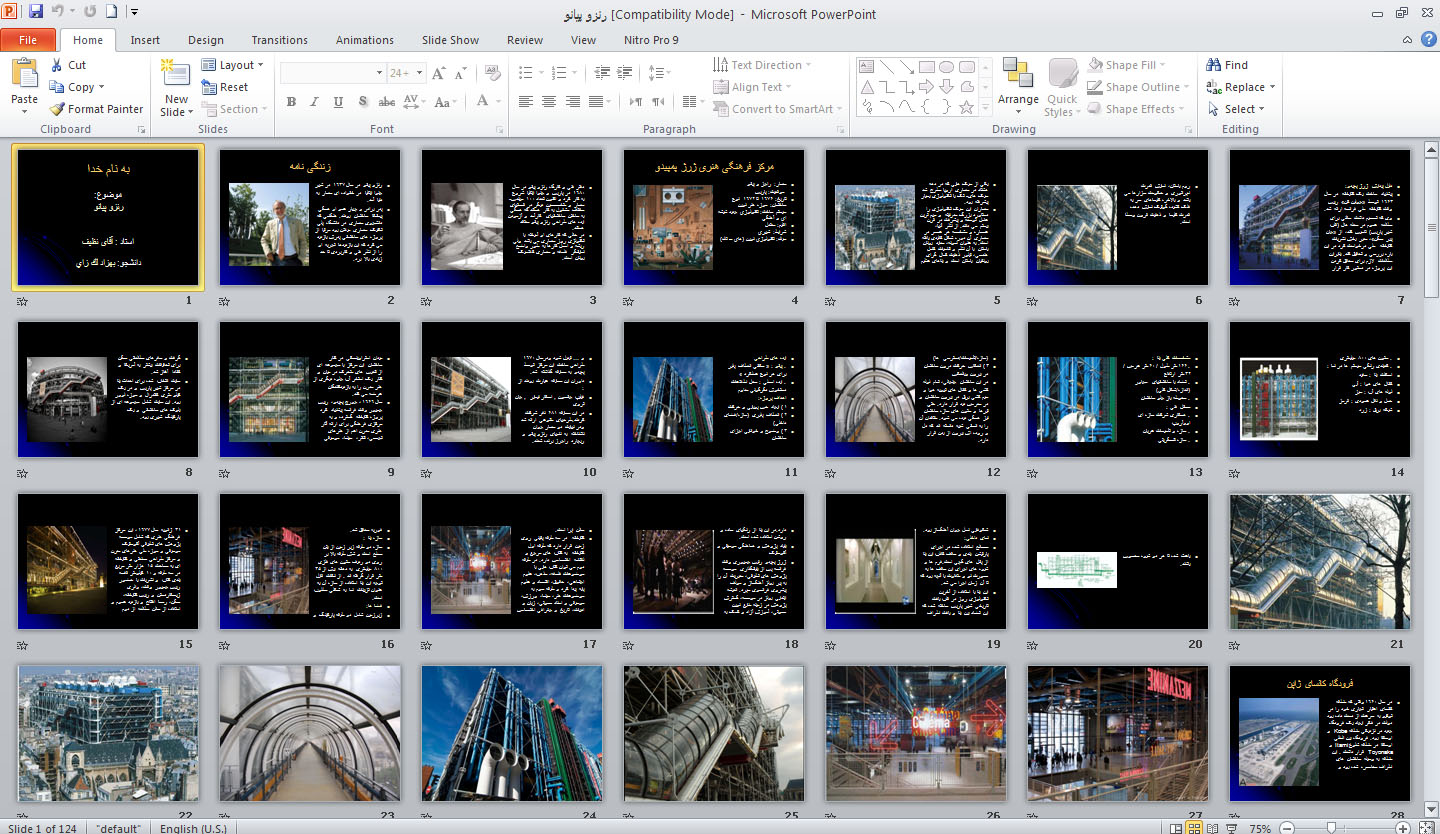
Task: Click the Arrange shapes icon
Action: point(1018,74)
